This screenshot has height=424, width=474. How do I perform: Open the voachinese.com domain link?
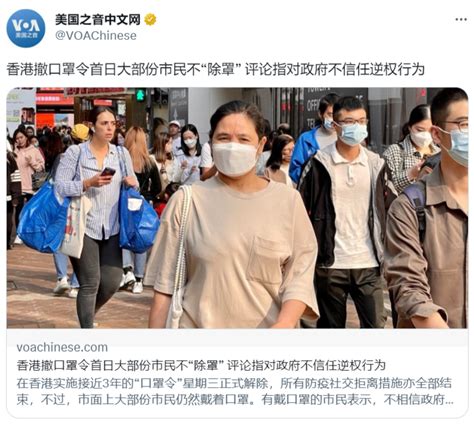pos(62,347)
